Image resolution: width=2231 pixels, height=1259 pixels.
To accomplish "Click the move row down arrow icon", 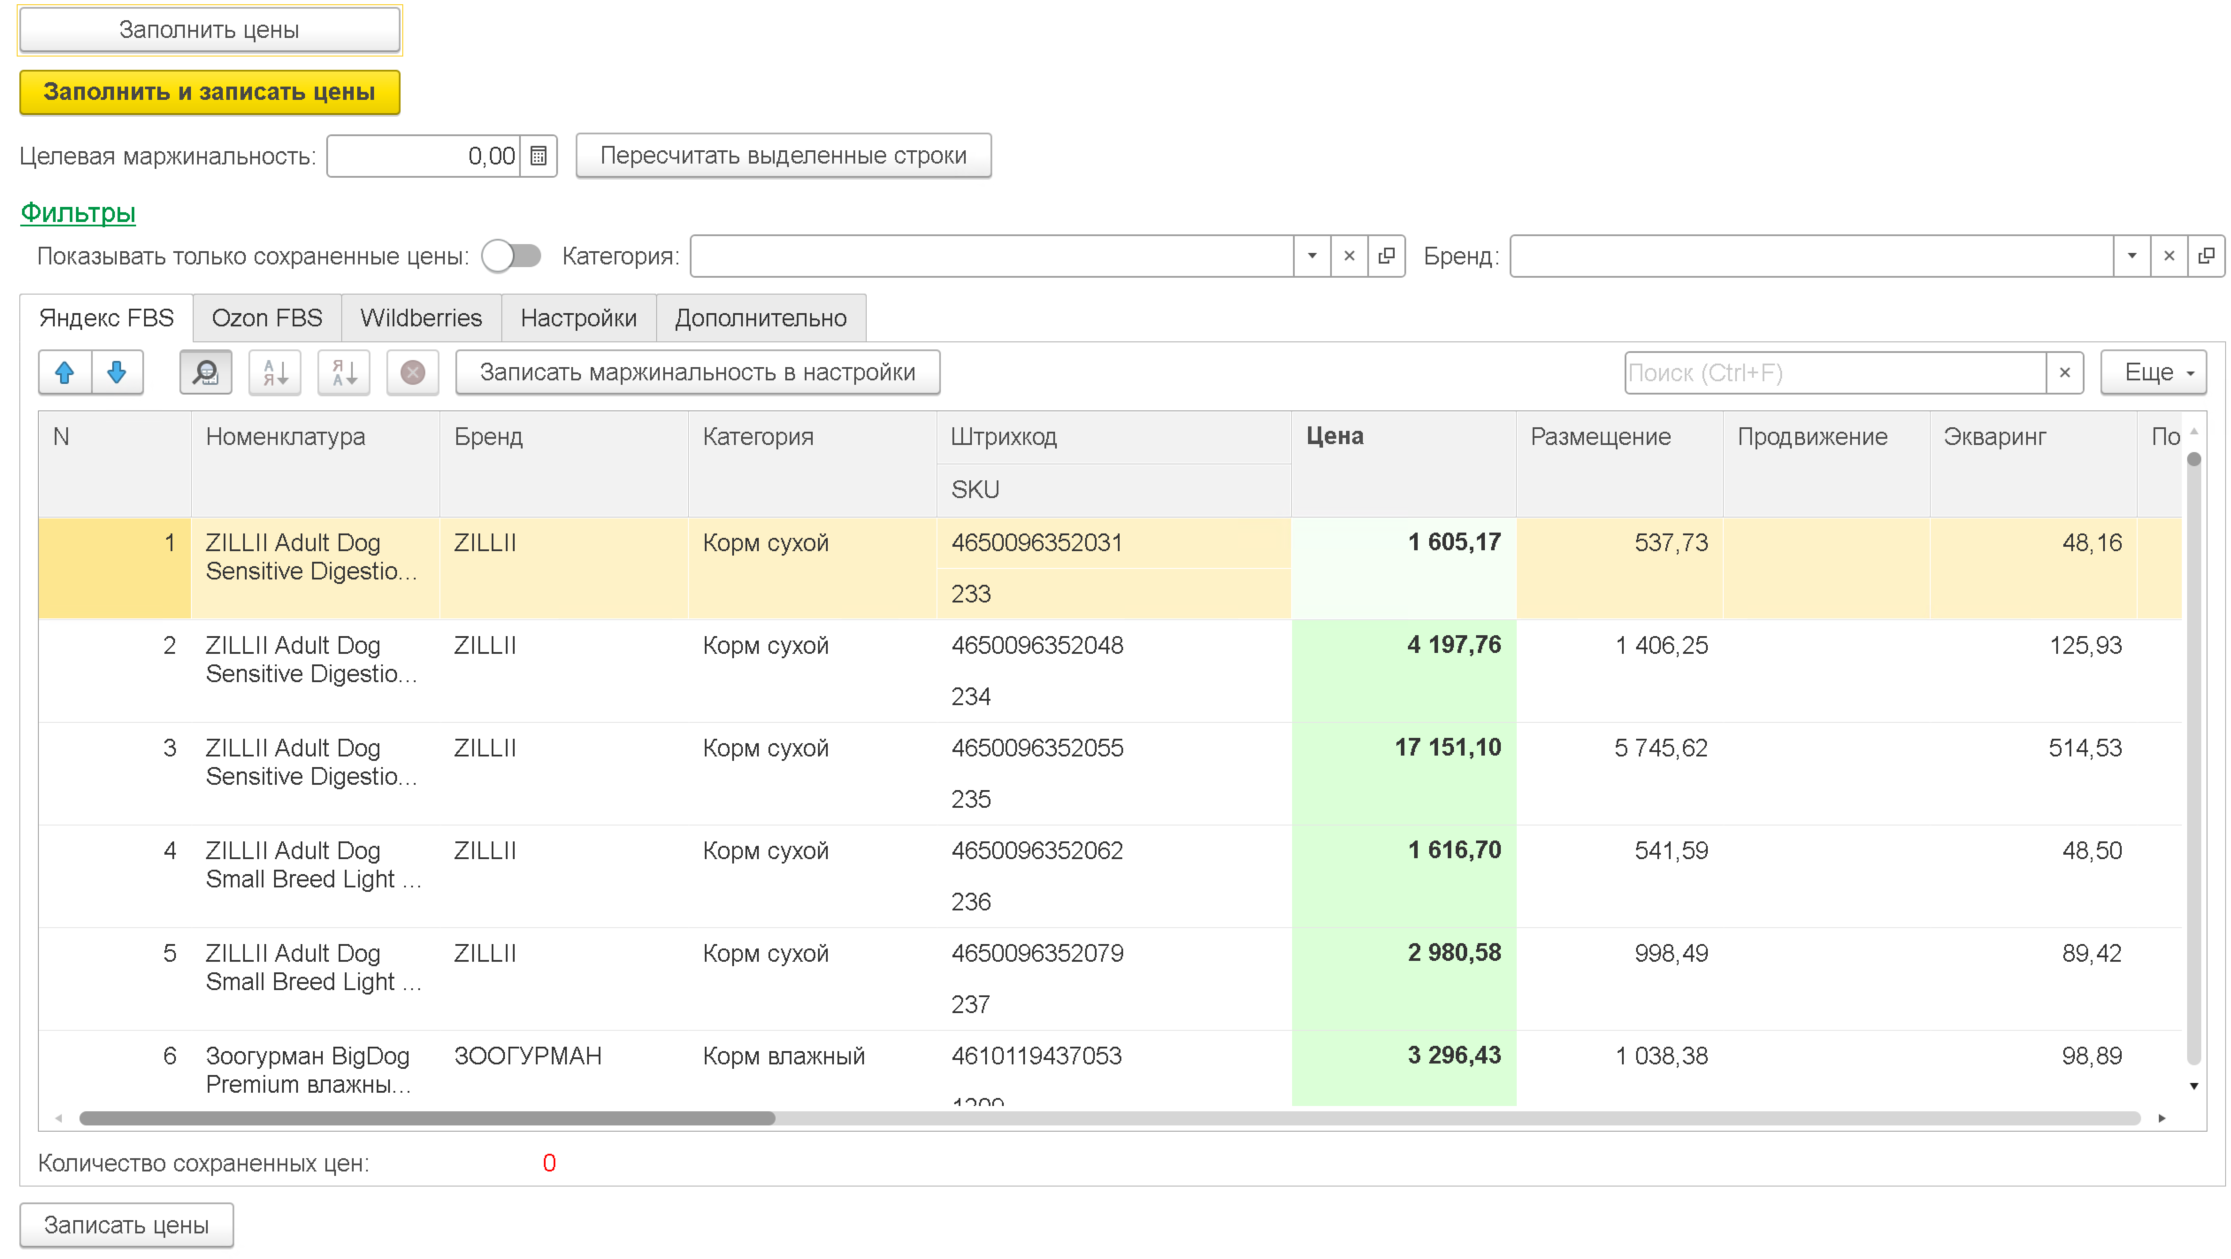I will (x=117, y=373).
